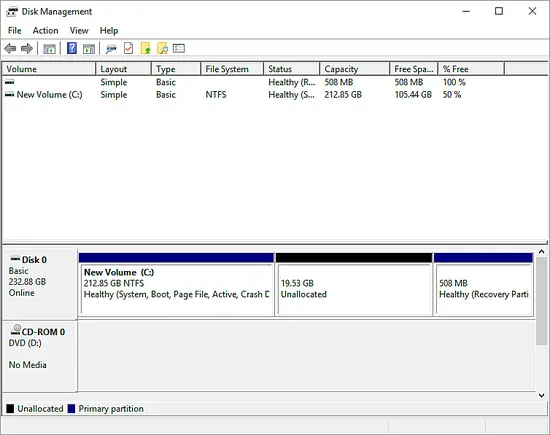This screenshot has width=550, height=435.
Task: Click the Connect/Rescan disk toolbar icon
Action: (111, 49)
